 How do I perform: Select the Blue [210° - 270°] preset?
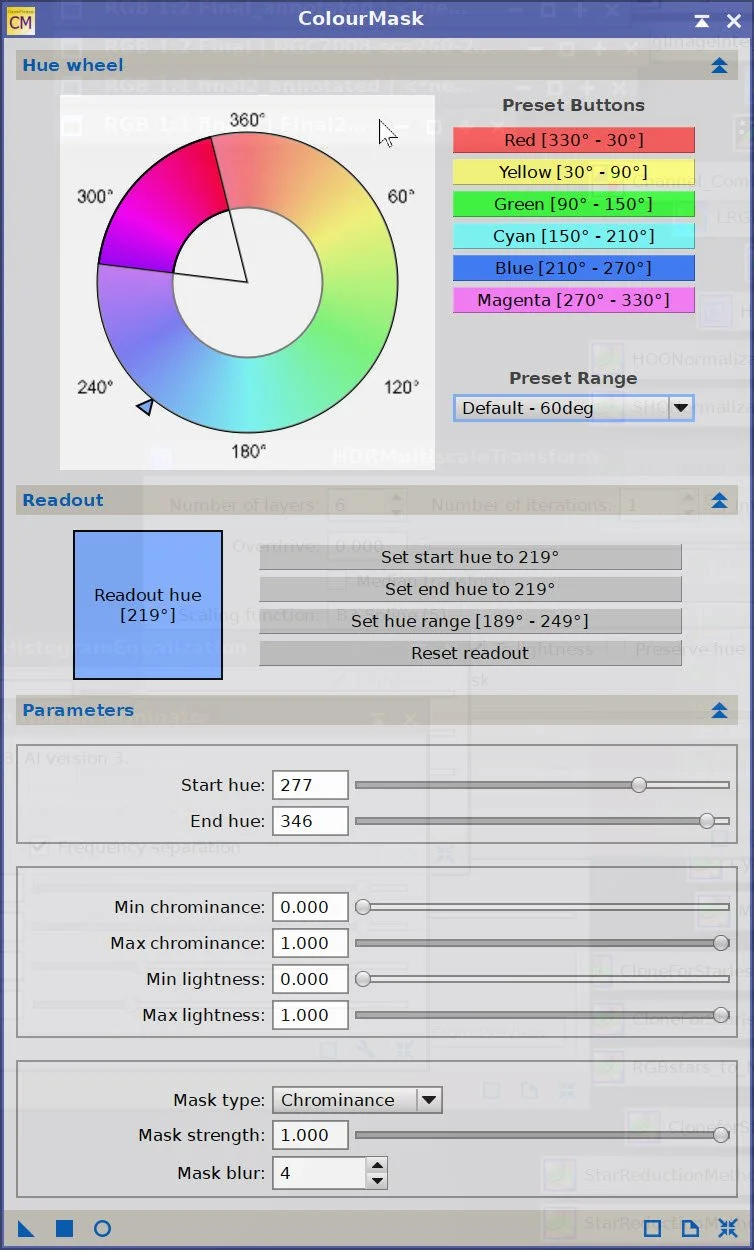[x=574, y=268]
